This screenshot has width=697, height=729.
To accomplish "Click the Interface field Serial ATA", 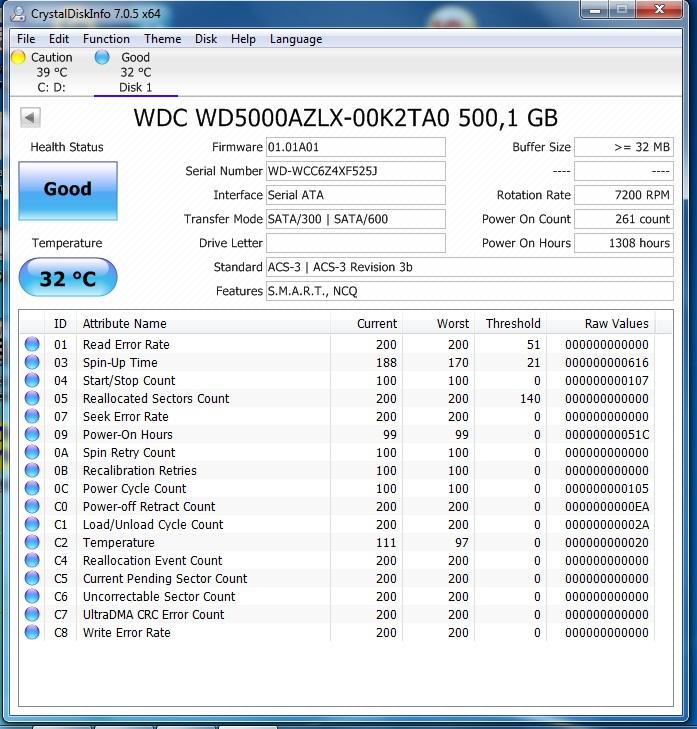I will (356, 195).
